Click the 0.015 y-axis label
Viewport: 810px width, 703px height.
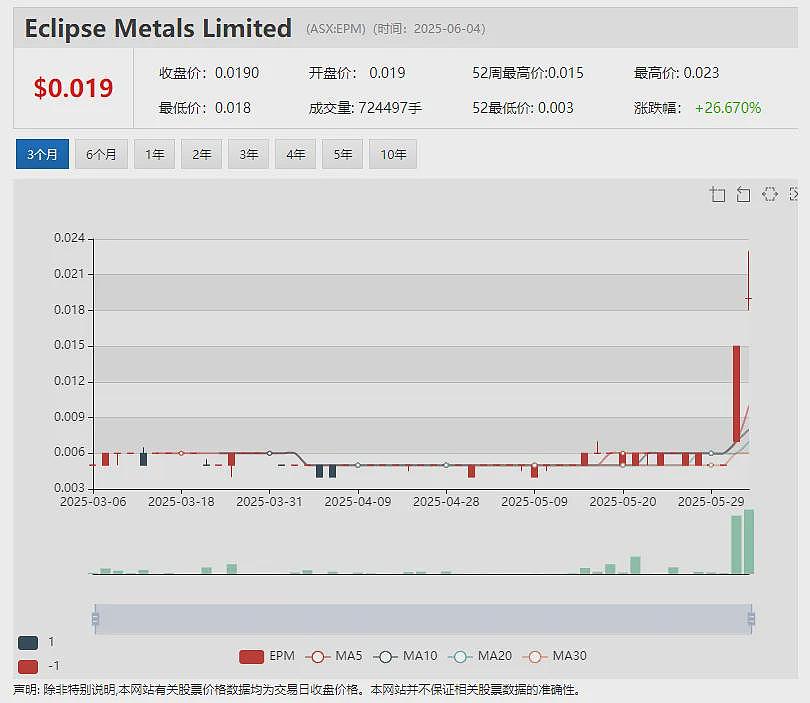click(69, 345)
